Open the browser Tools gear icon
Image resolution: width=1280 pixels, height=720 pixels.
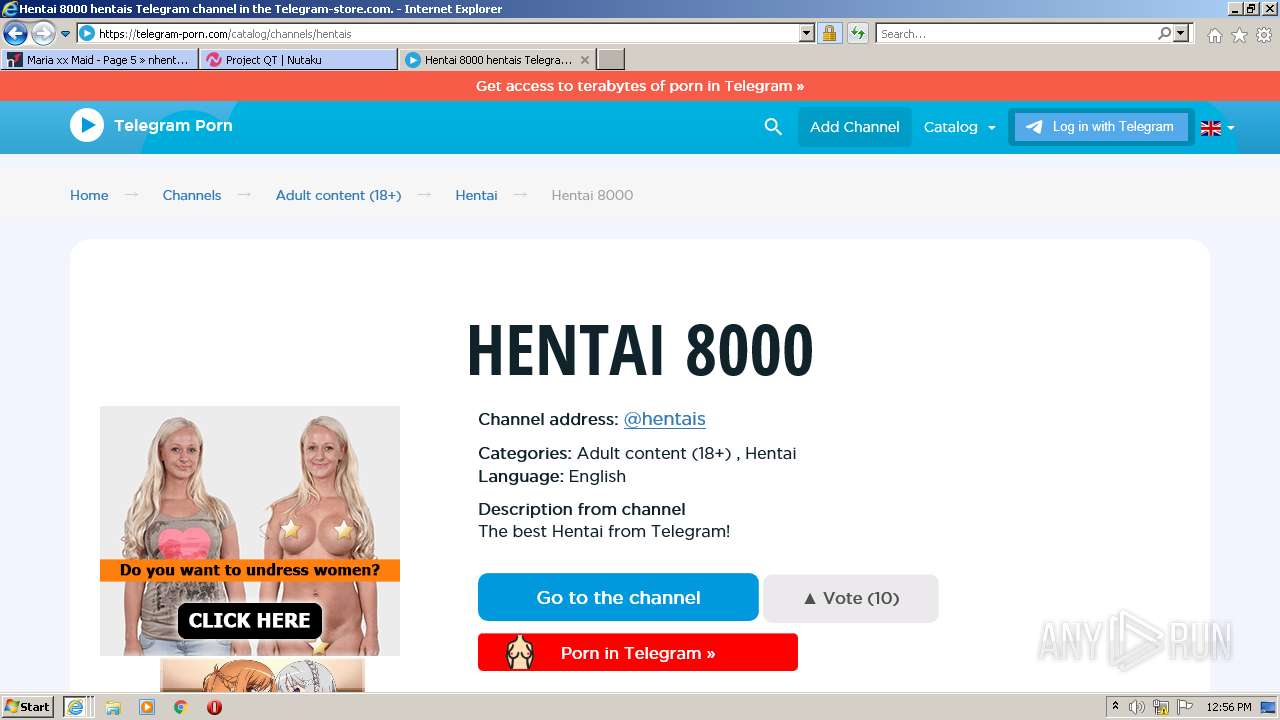coord(1264,35)
